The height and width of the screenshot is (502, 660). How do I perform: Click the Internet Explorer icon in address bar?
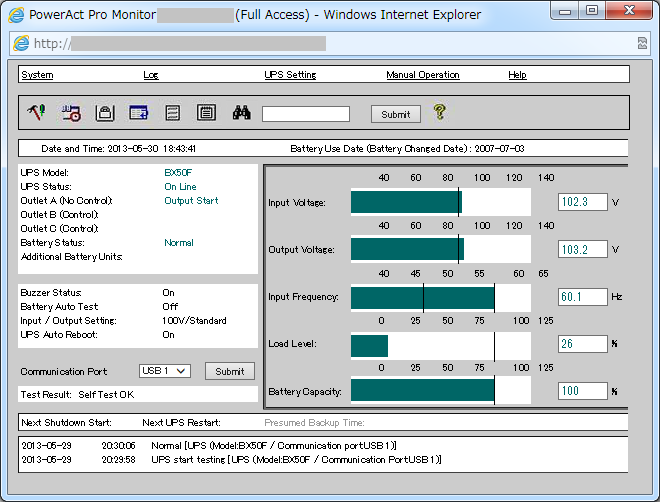coord(21,43)
